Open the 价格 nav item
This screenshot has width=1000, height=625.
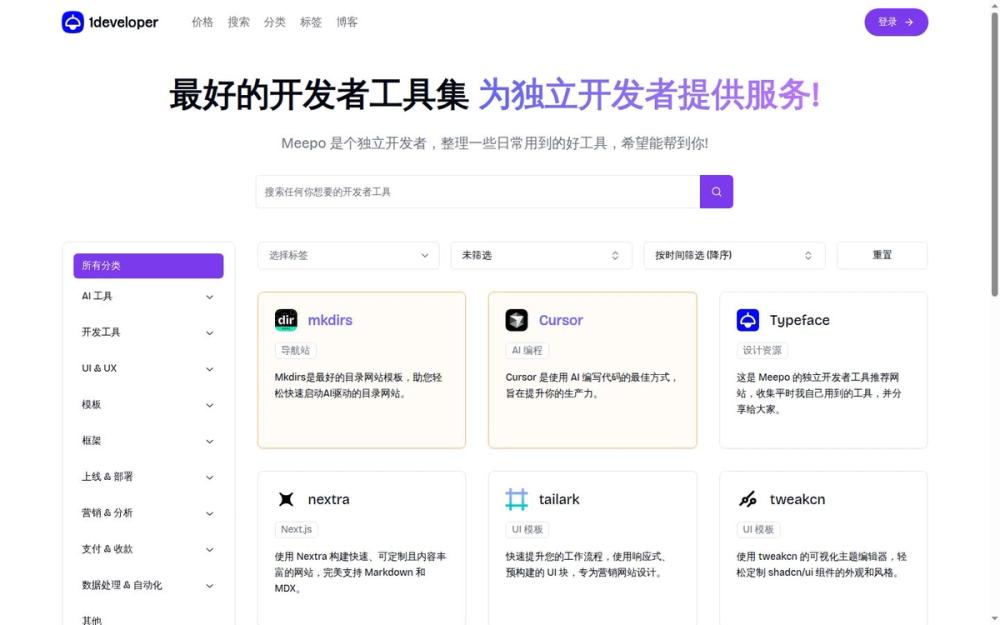tap(202, 22)
